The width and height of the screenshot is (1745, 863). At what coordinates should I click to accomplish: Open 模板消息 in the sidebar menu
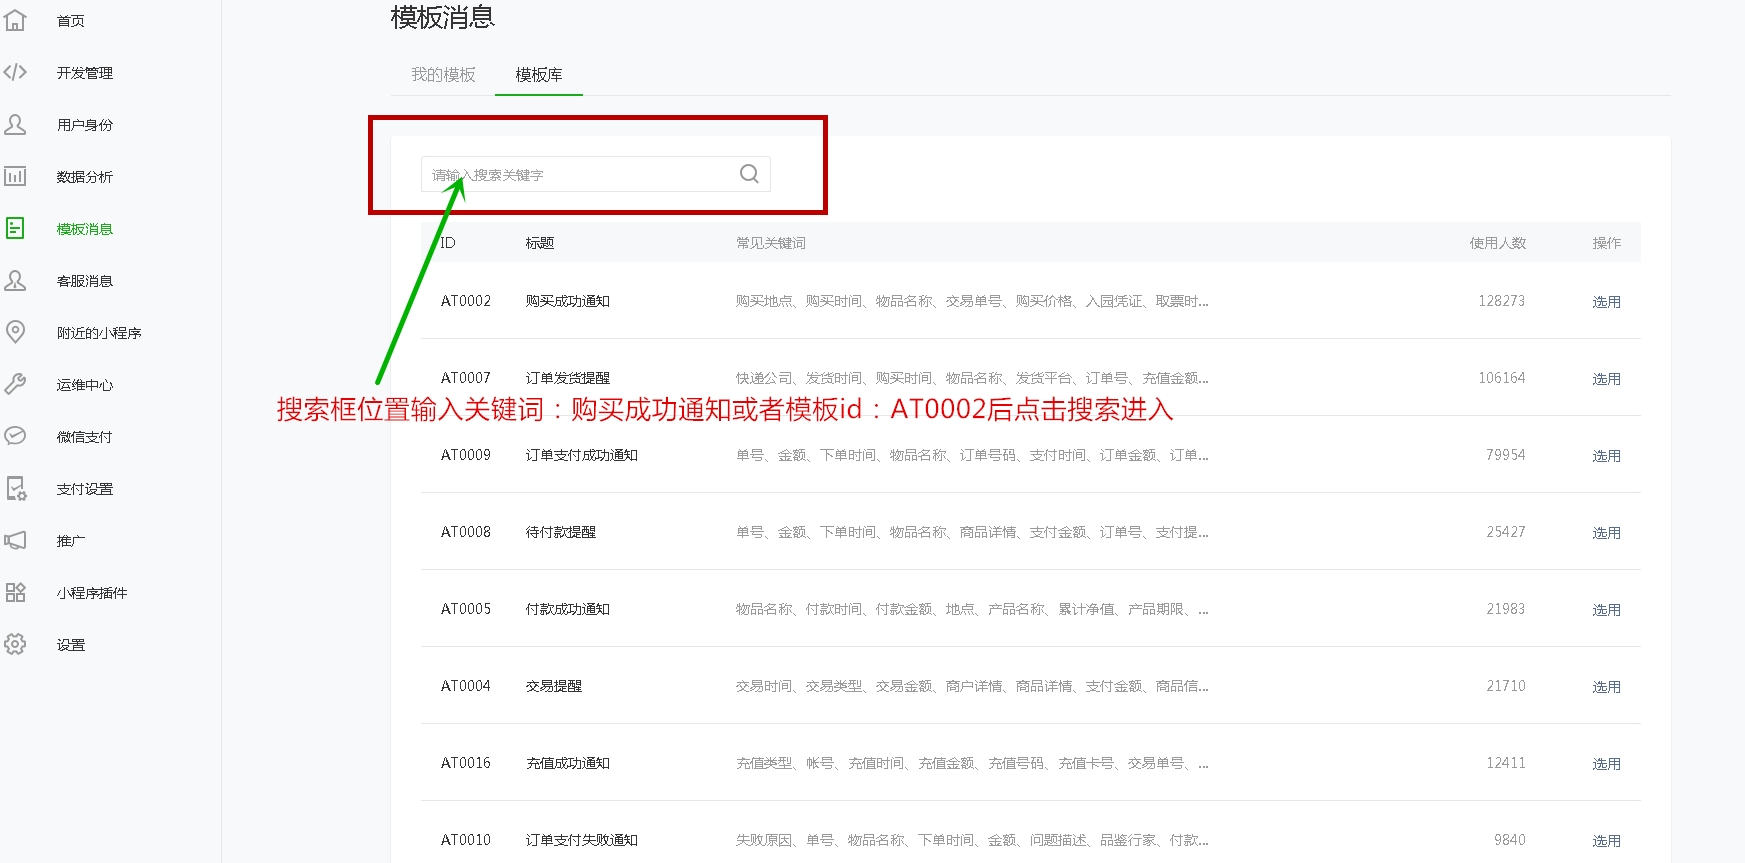[85, 229]
